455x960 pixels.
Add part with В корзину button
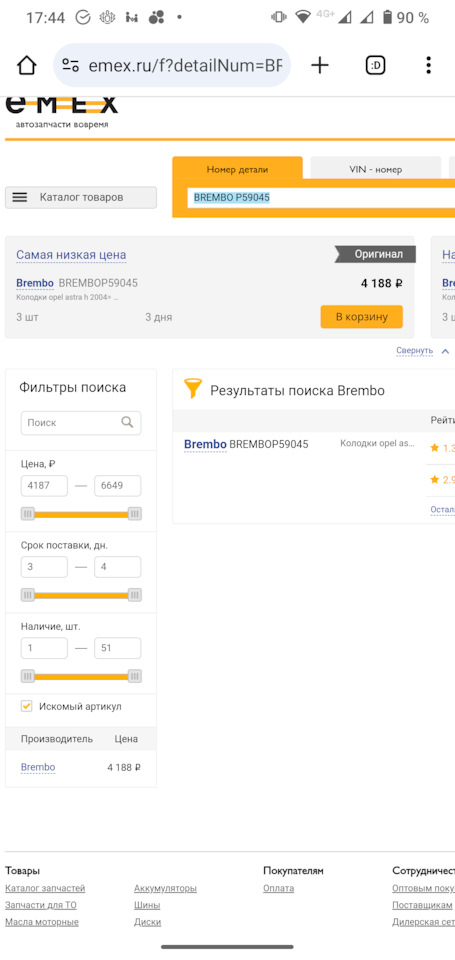click(361, 317)
